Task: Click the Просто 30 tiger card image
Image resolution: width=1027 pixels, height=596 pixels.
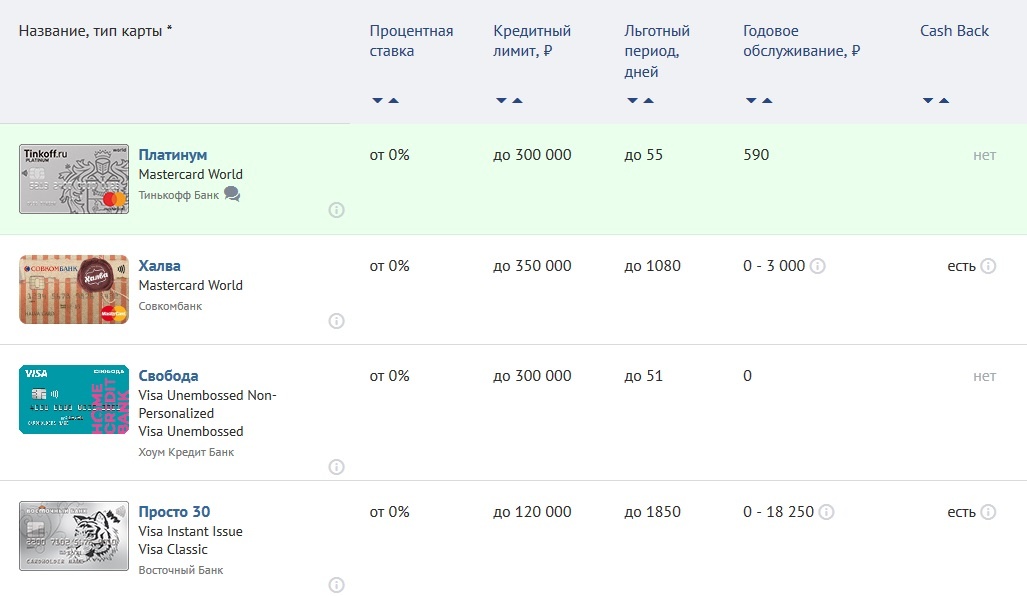Action: point(74,536)
